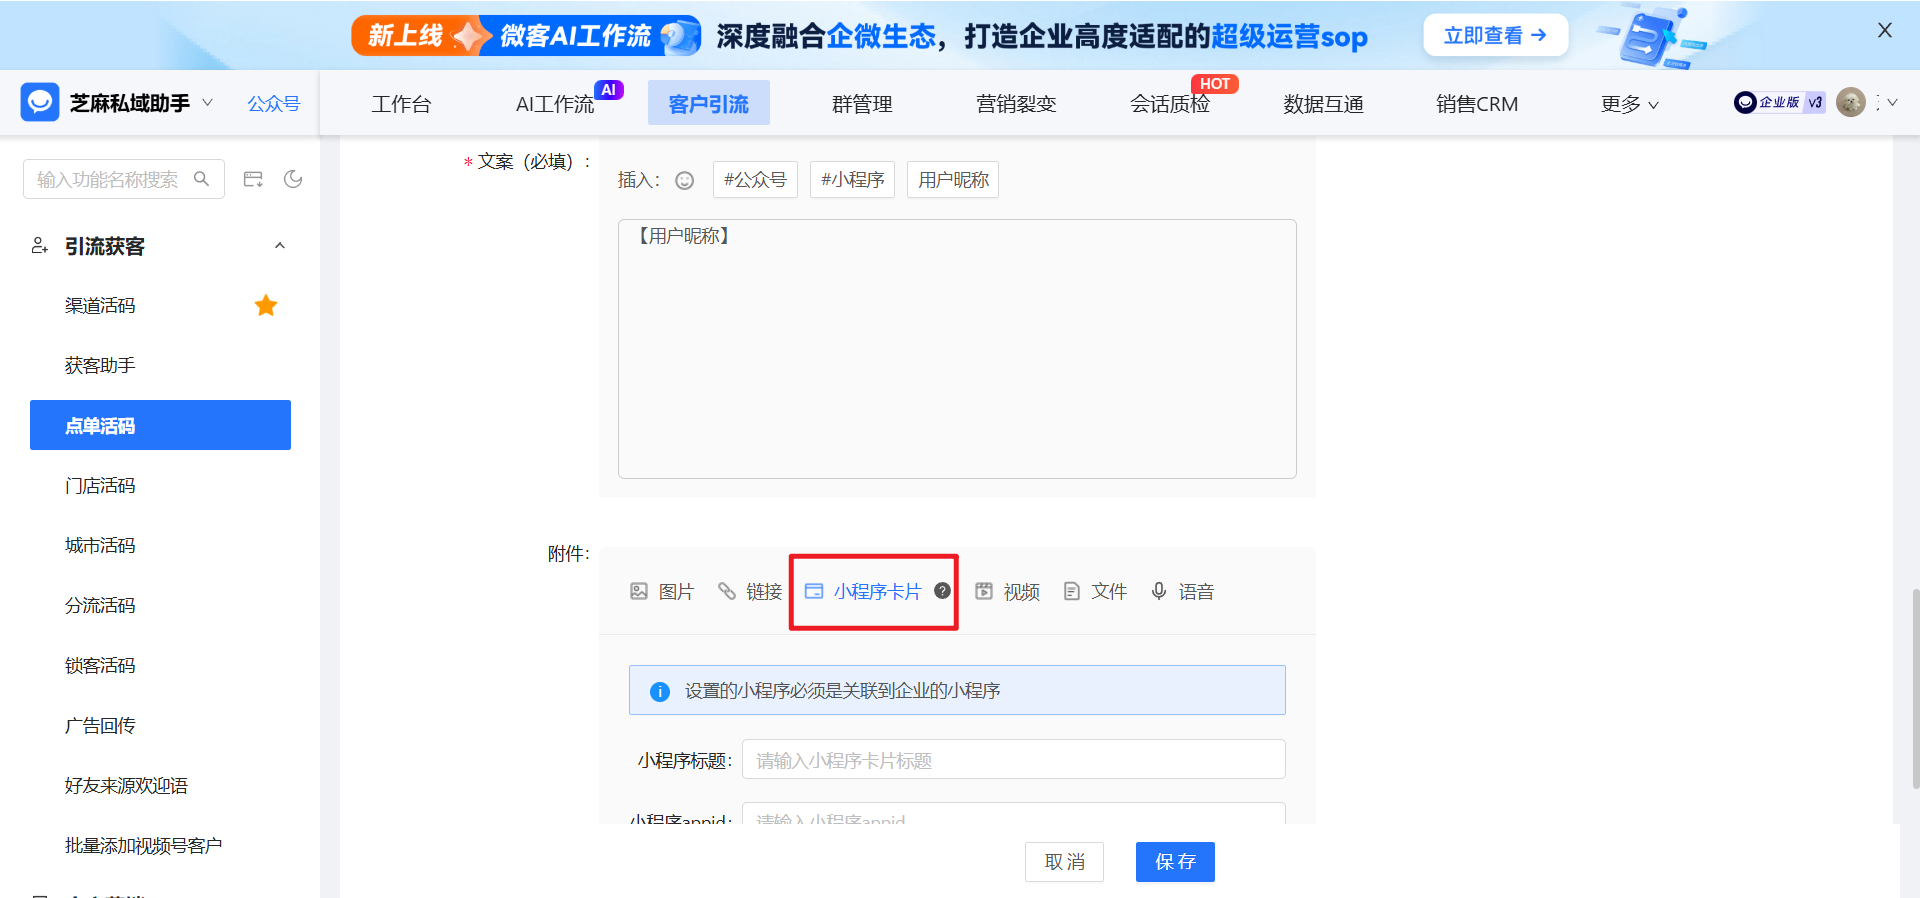The height and width of the screenshot is (898, 1920).
Task: Click the search magnifier icon in sidebar
Action: tap(201, 179)
